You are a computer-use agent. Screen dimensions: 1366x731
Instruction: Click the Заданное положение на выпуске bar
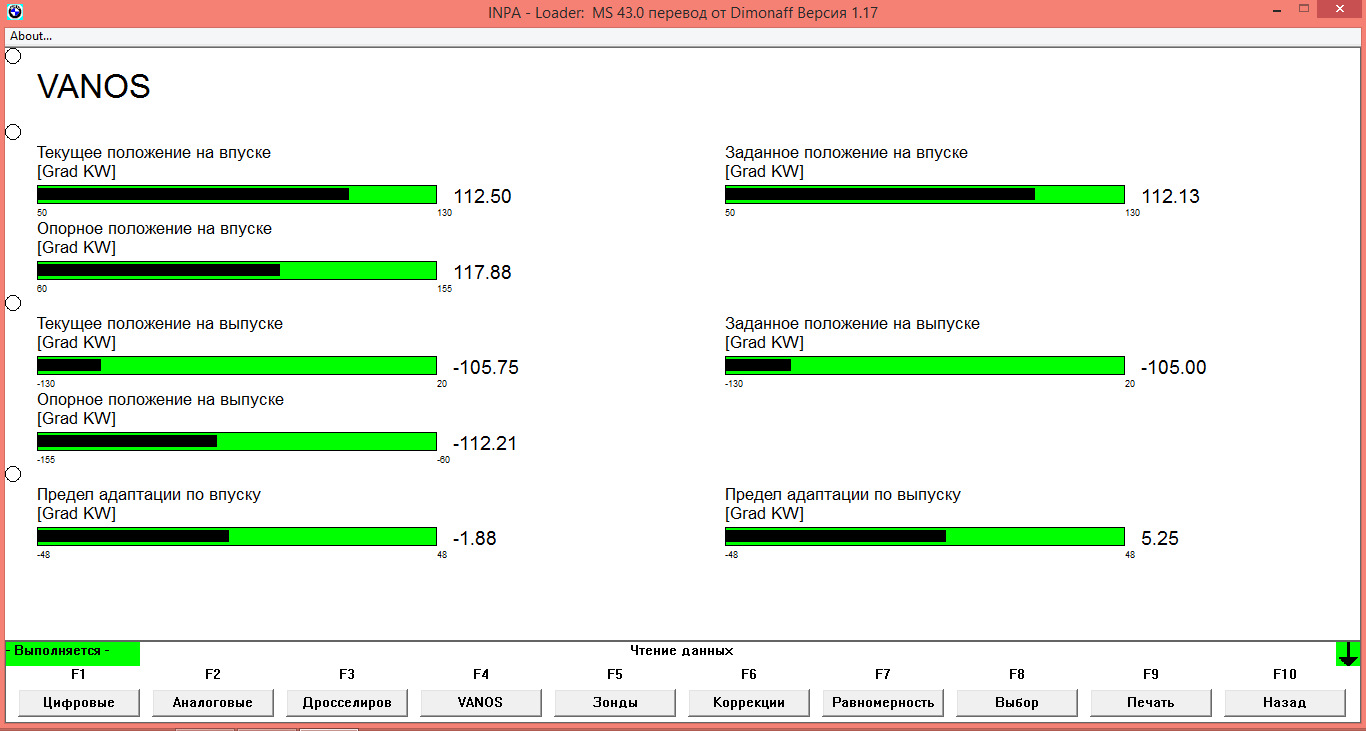tap(925, 366)
